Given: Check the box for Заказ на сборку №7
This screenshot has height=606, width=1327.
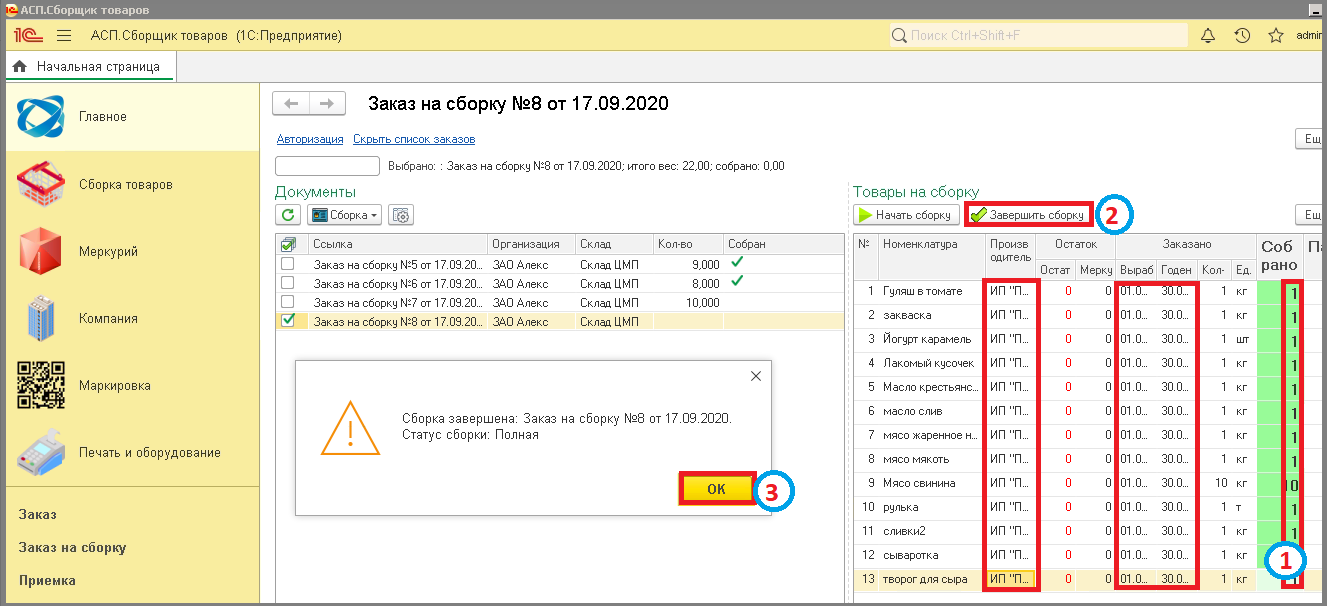Looking at the screenshot, I should [288, 302].
